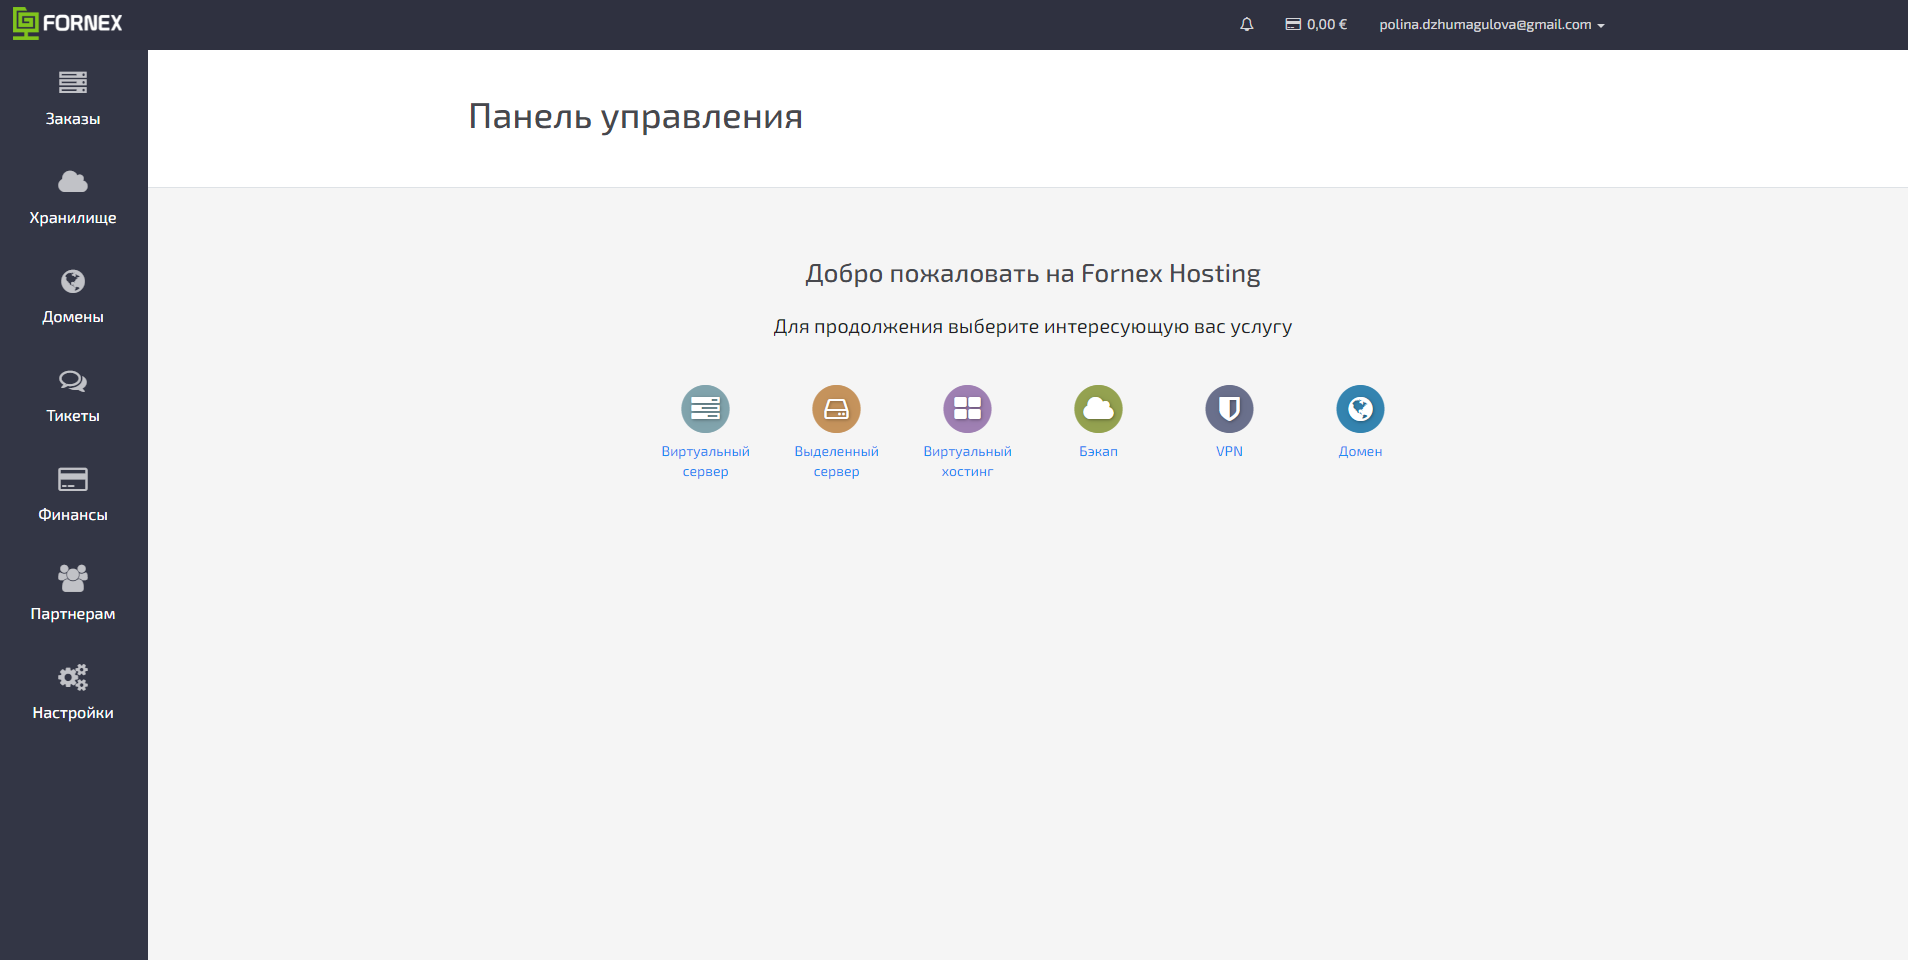This screenshot has height=960, width=1908.
Task: Click the 0,00 € balance indicator
Action: (1316, 24)
